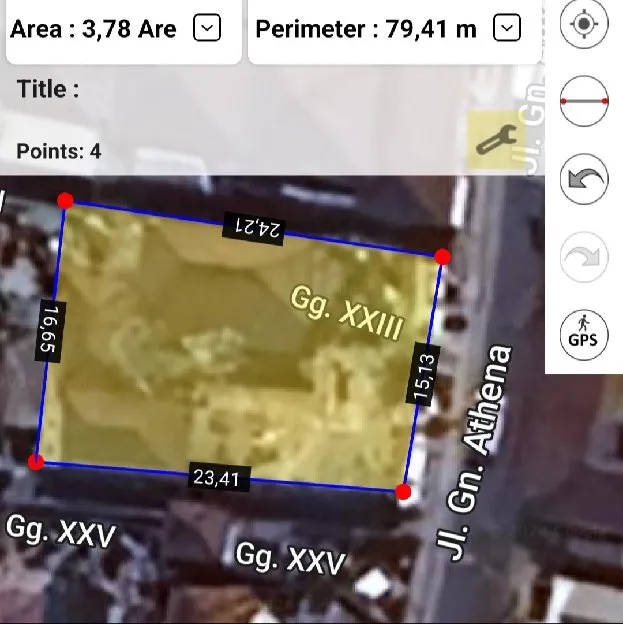This screenshot has width=623, height=624.
Task: Click the greyed redo arrow
Action: tap(584, 257)
